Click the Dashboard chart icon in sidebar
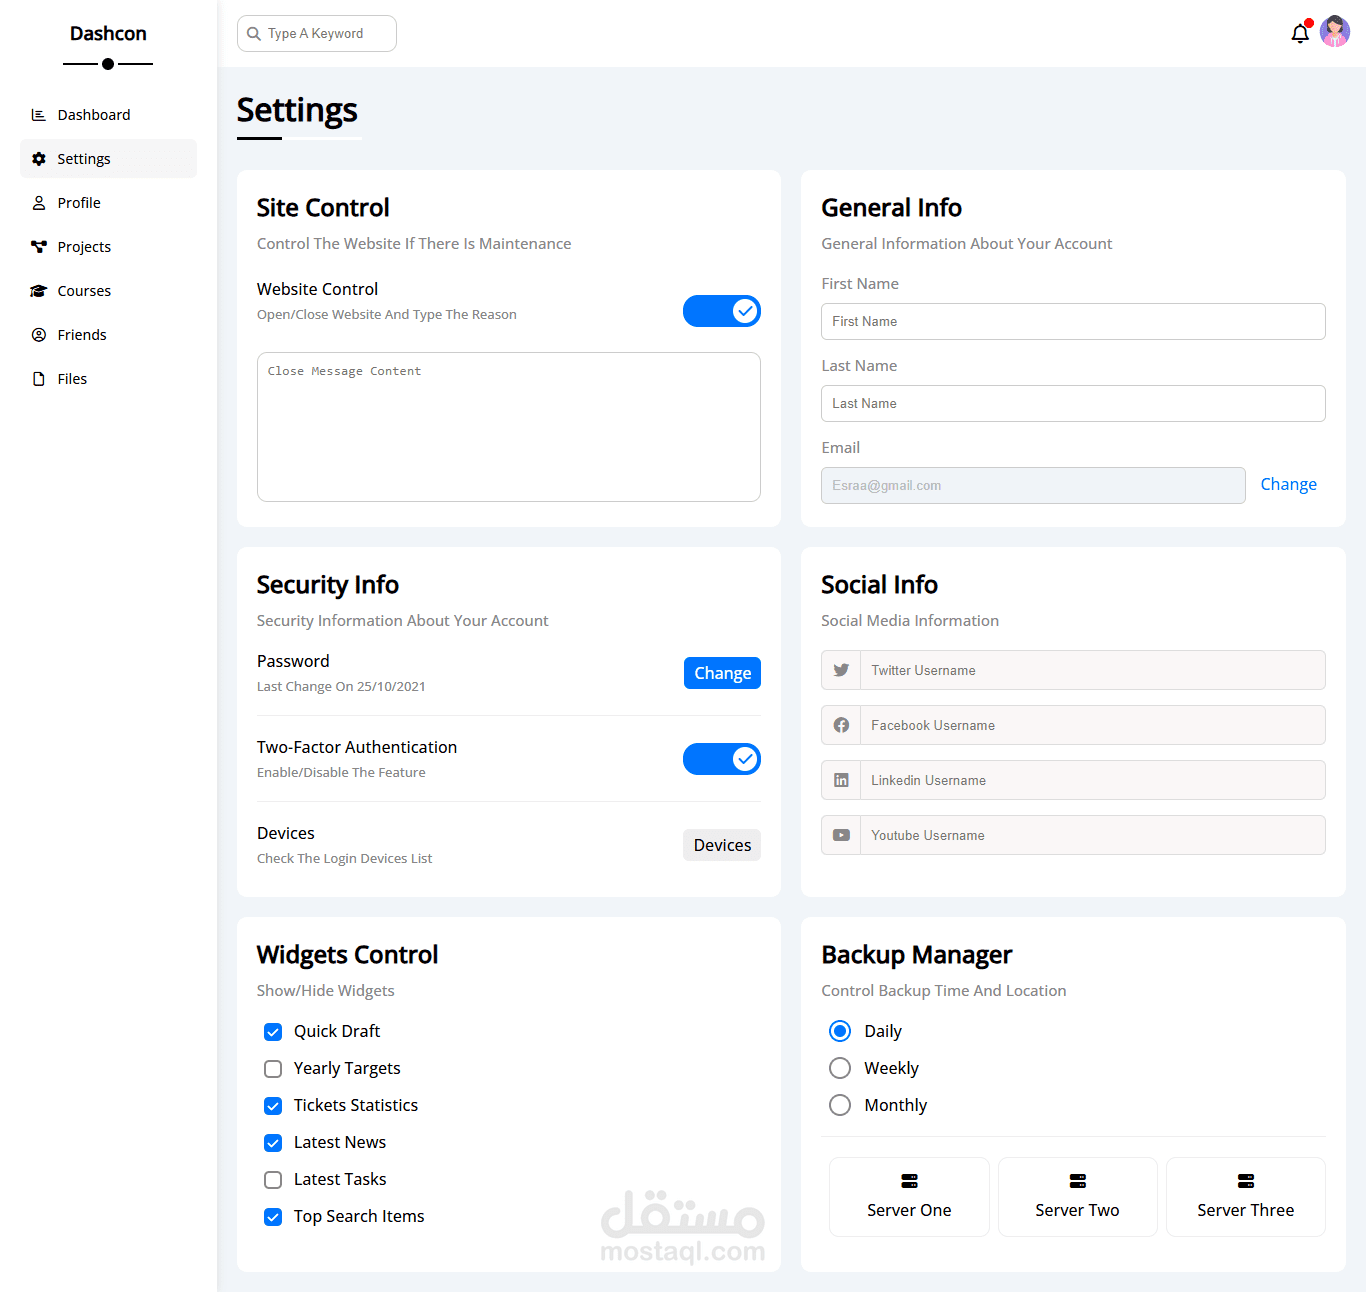 pos(39,115)
